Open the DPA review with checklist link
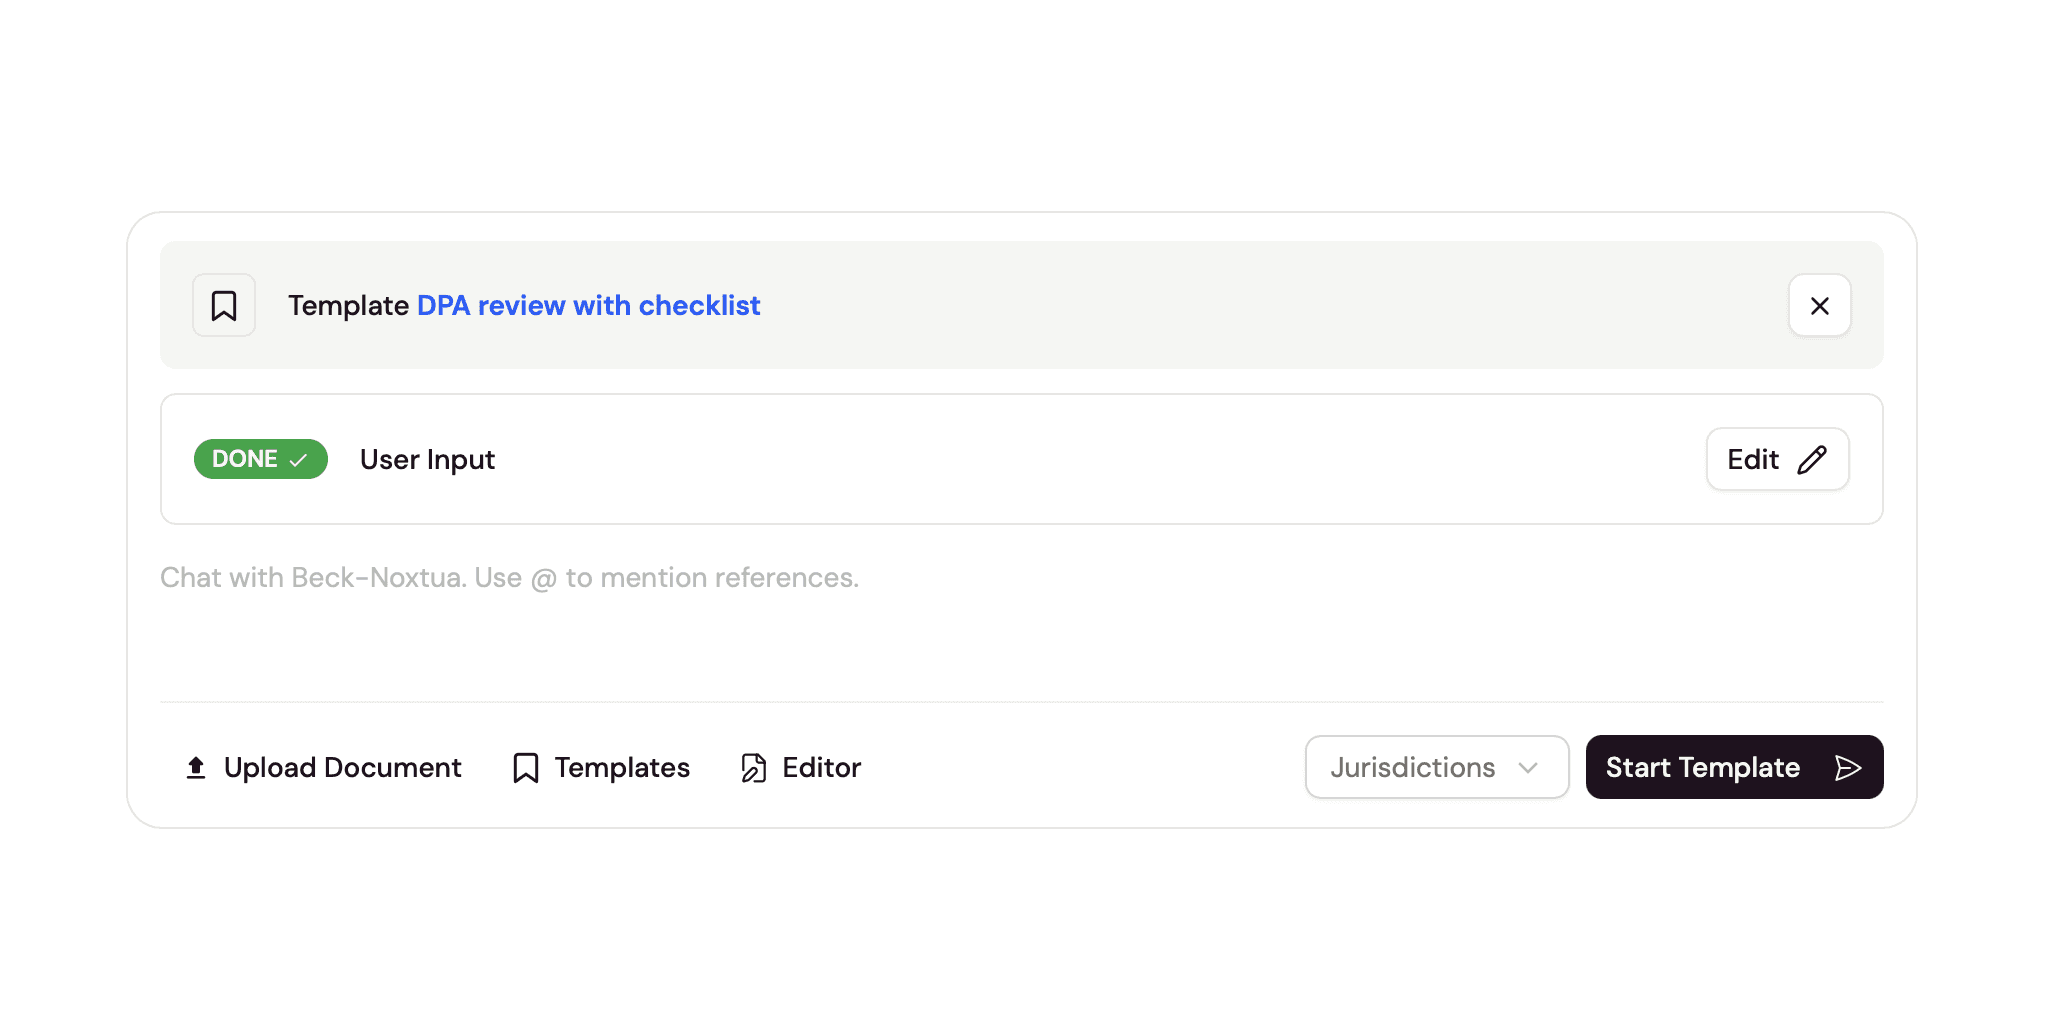 pyautogui.click(x=588, y=305)
